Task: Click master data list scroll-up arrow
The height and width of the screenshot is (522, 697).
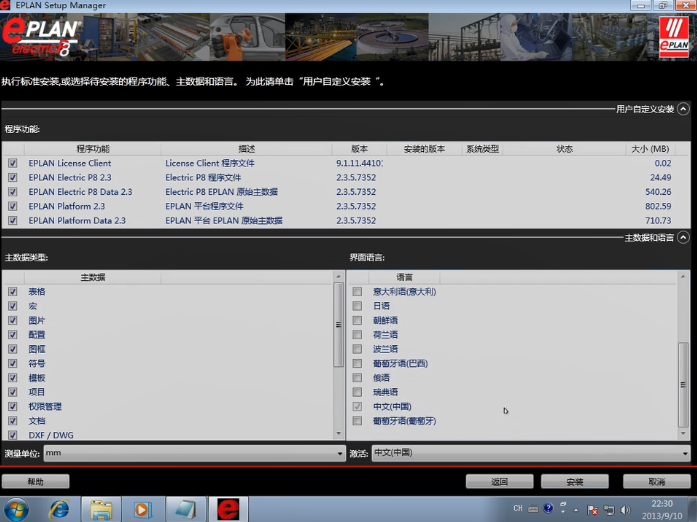Action: [339, 277]
